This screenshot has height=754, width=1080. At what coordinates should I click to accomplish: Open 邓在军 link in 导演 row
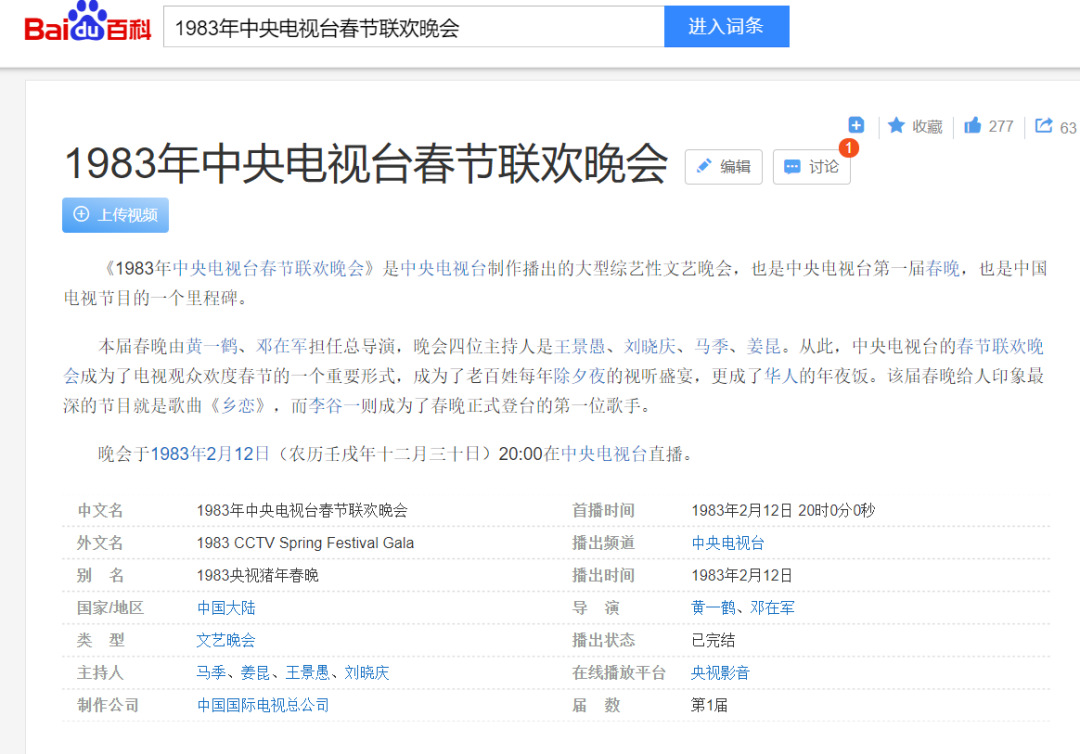(772, 608)
